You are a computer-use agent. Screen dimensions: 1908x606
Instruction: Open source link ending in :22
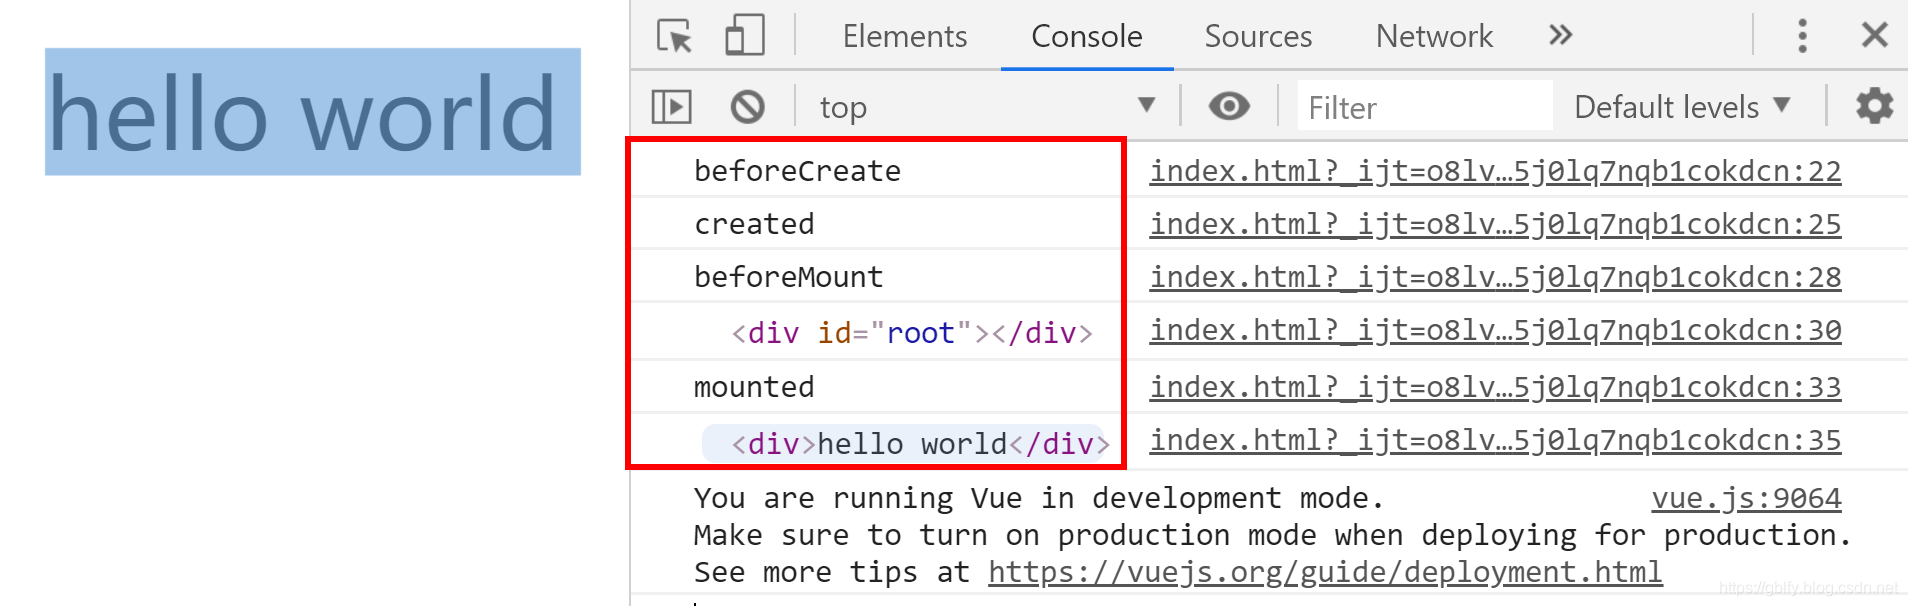[1495, 171]
